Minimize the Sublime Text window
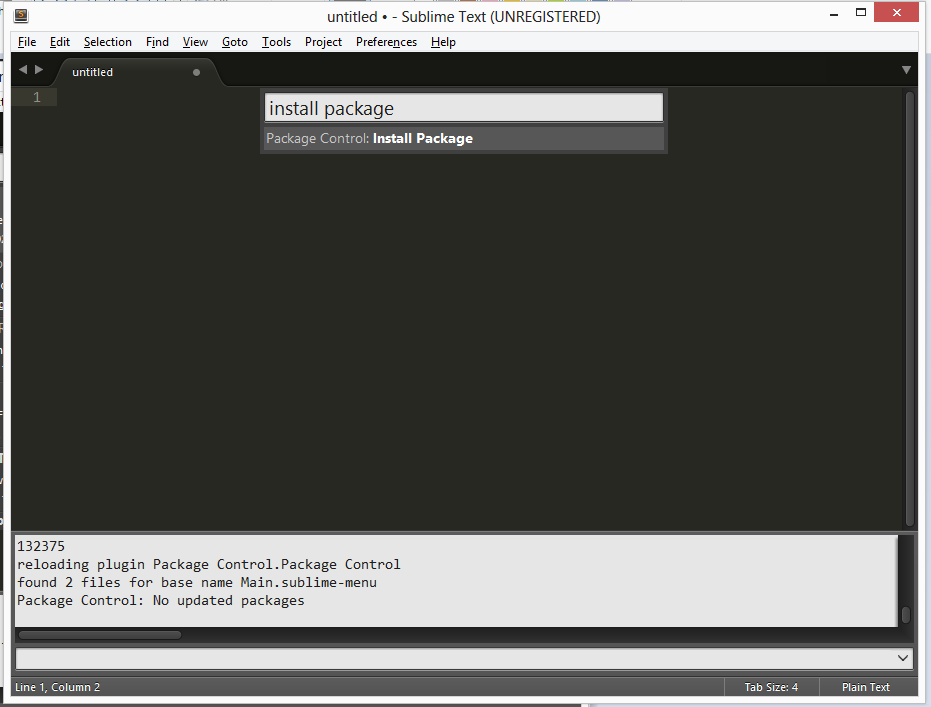 click(x=834, y=13)
